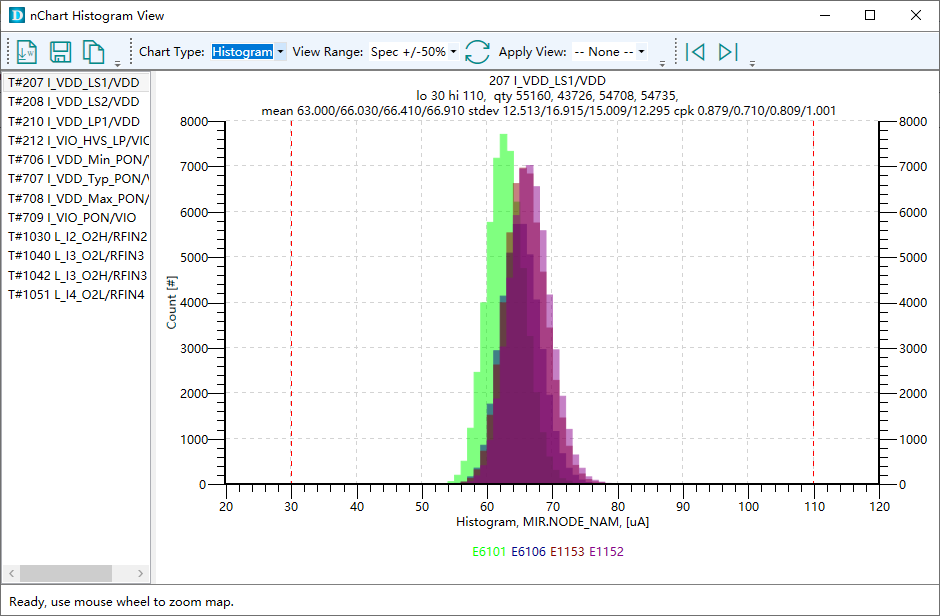Click the nChart app icon in title bar
Image resolution: width=940 pixels, height=616 pixels.
[x=16, y=16]
